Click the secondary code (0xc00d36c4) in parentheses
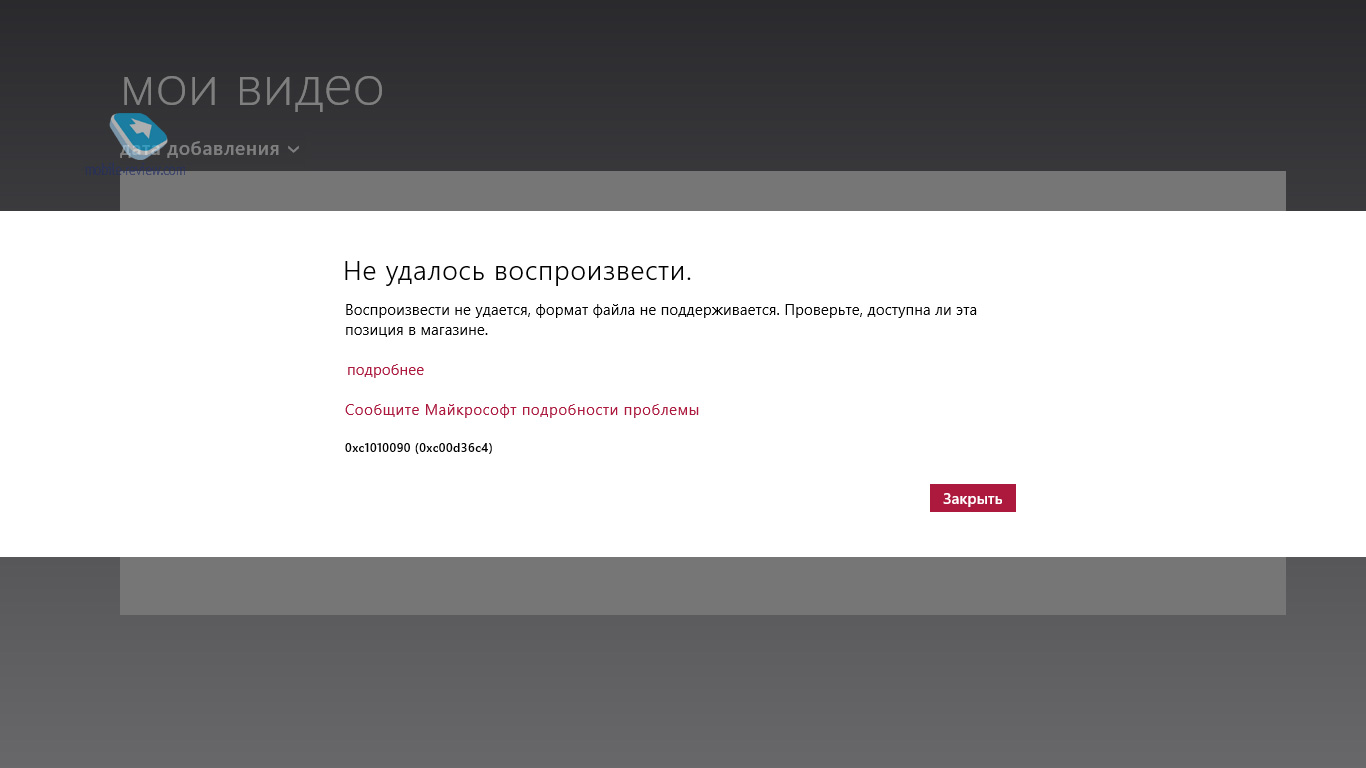The width and height of the screenshot is (1366, 768). pyautogui.click(x=454, y=448)
